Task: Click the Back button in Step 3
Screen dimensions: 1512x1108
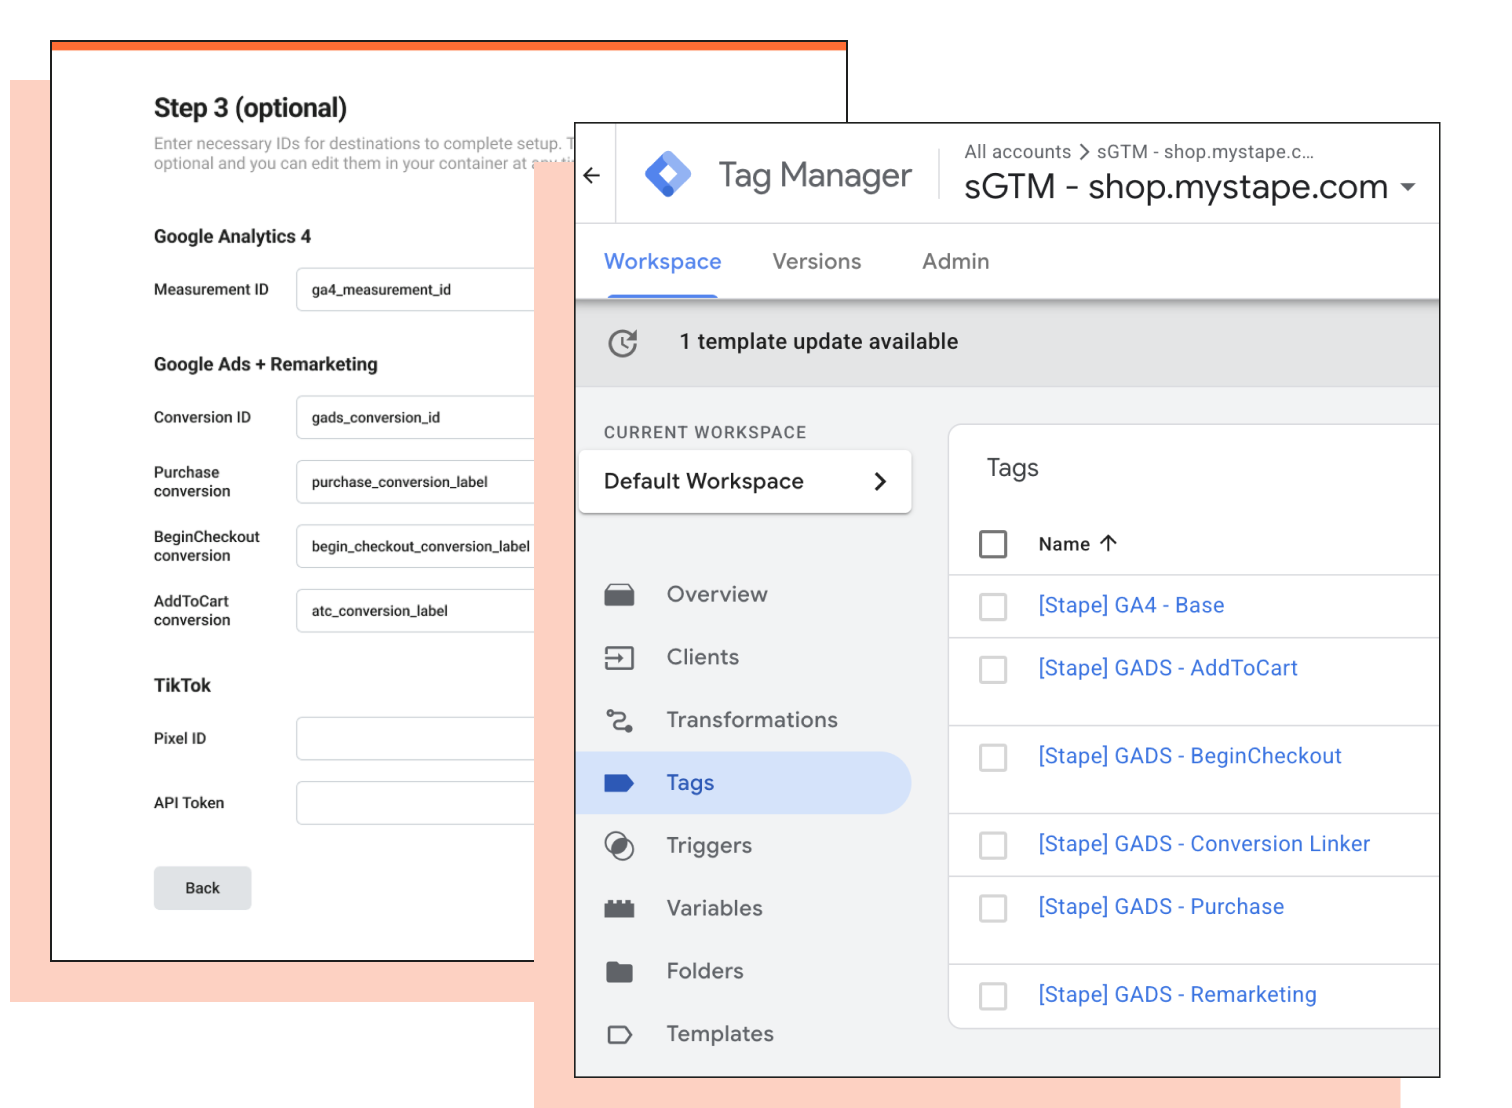Action: (203, 888)
